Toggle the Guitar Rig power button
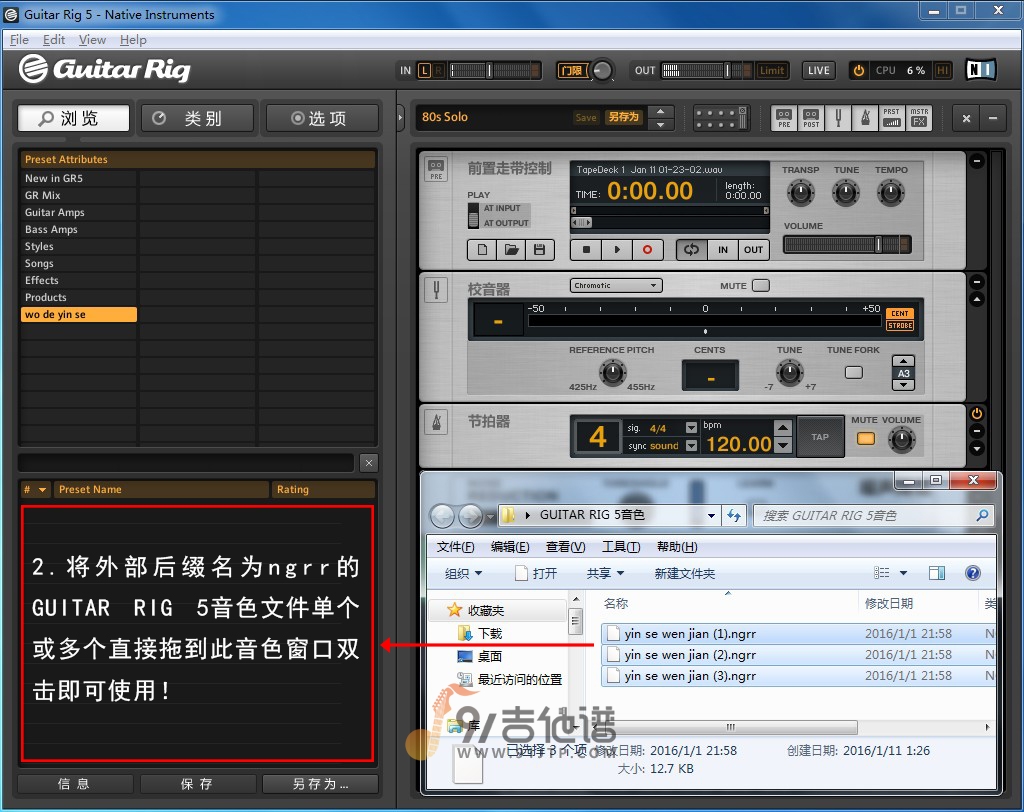This screenshot has width=1024, height=812. (859, 70)
